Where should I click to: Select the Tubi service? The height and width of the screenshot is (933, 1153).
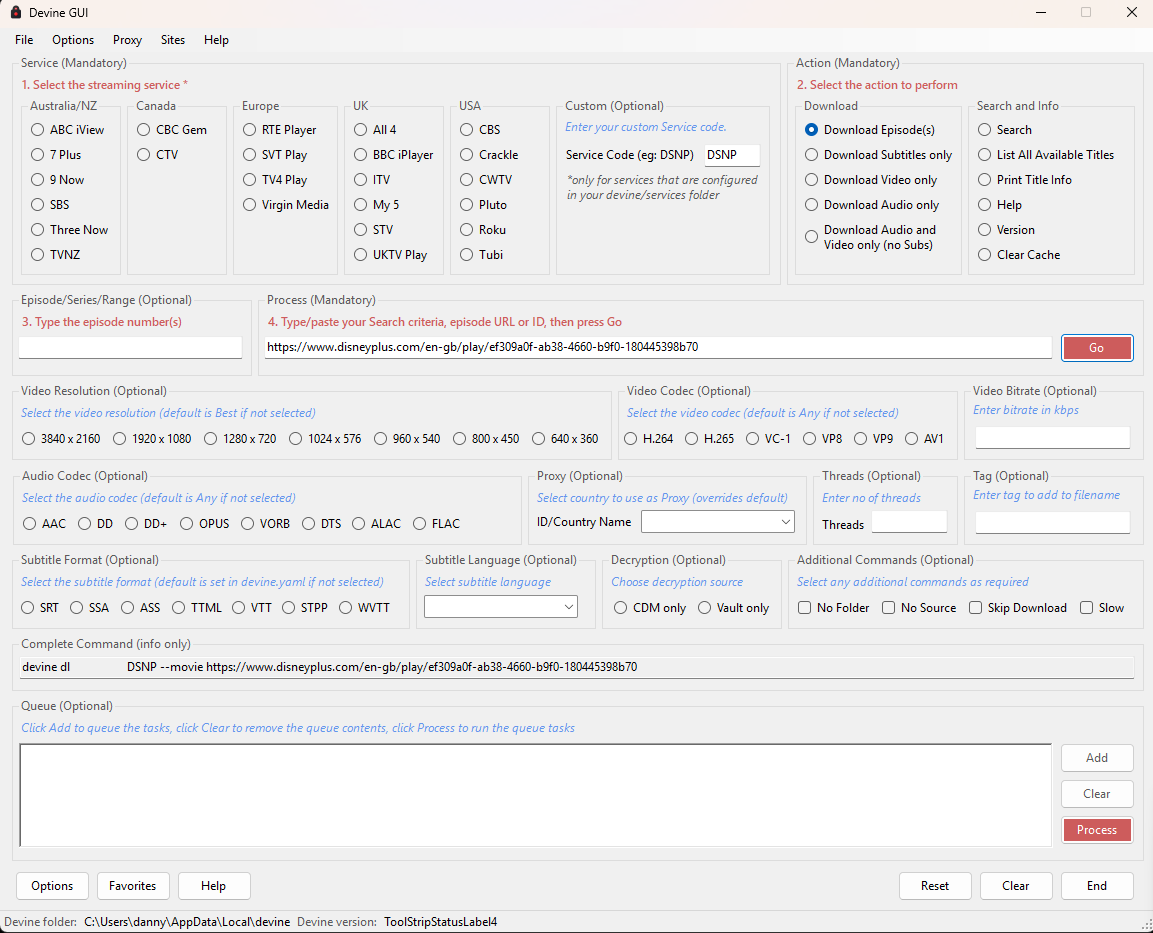(482, 254)
